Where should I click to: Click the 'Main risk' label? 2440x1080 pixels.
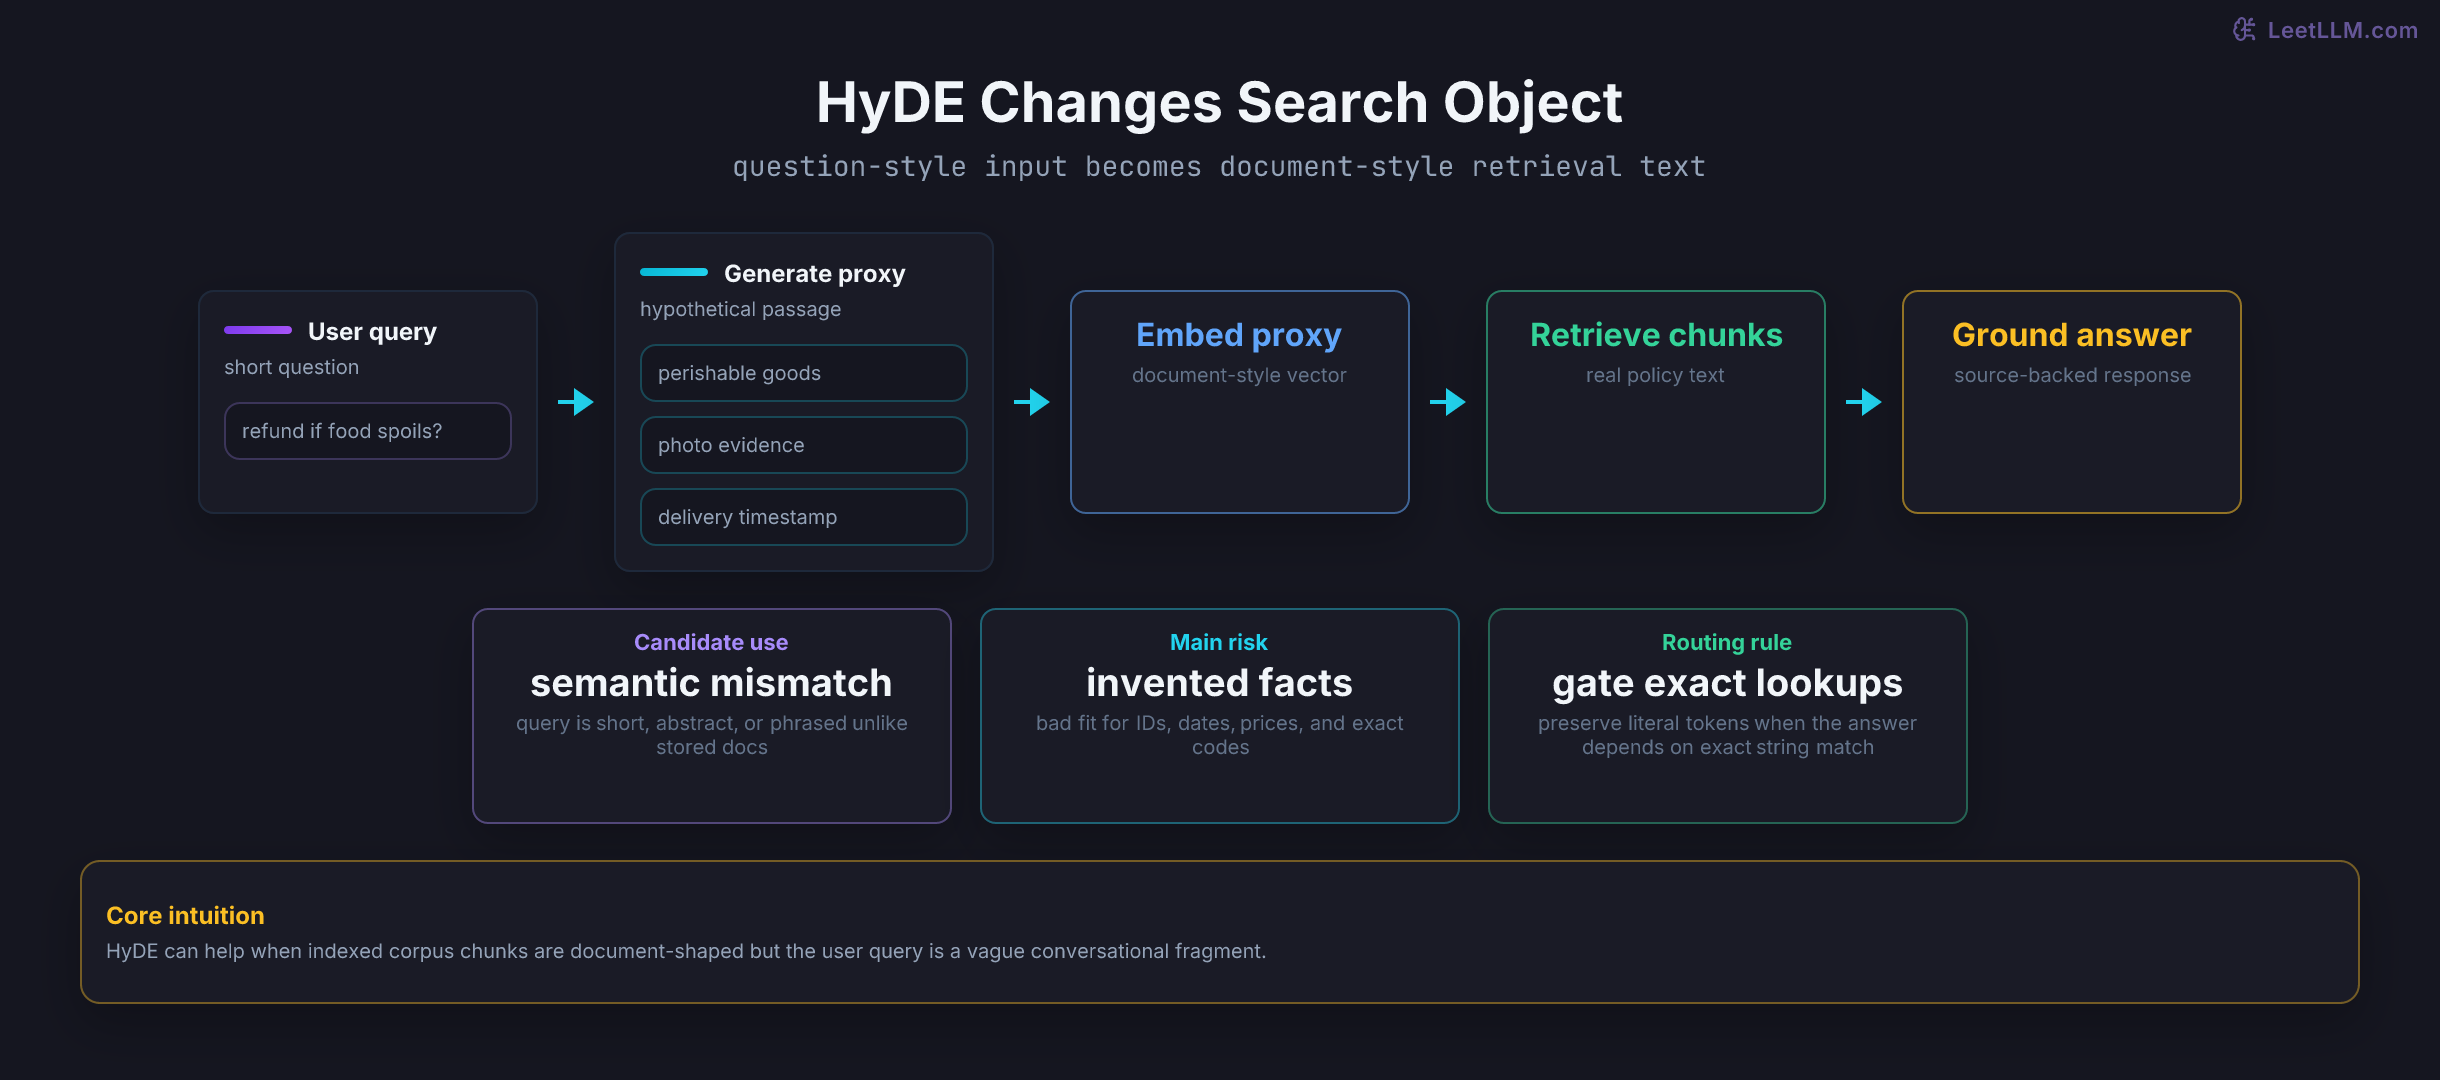point(1219,642)
